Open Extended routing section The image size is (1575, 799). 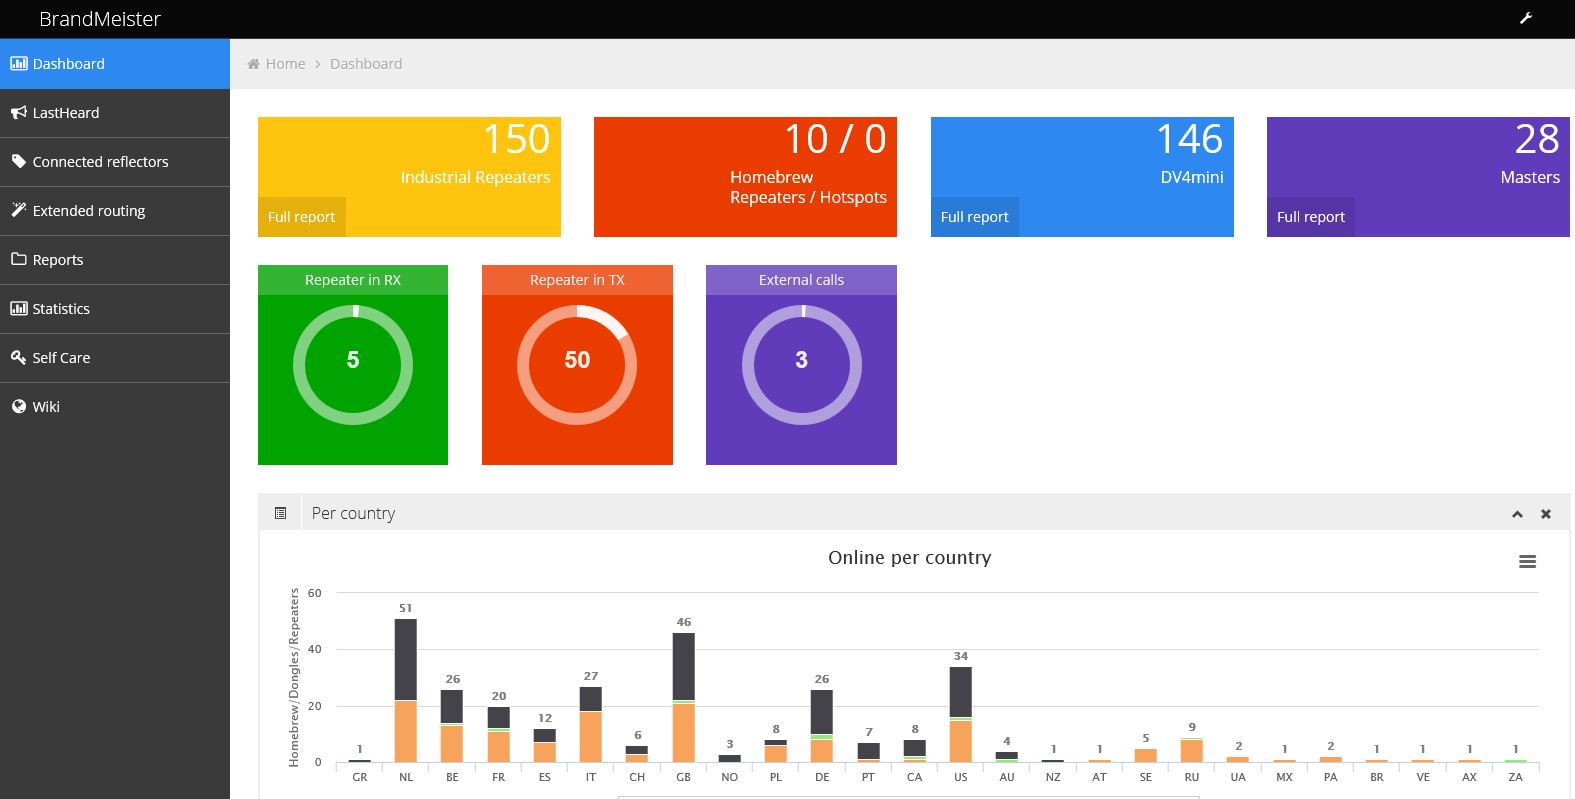click(x=115, y=211)
